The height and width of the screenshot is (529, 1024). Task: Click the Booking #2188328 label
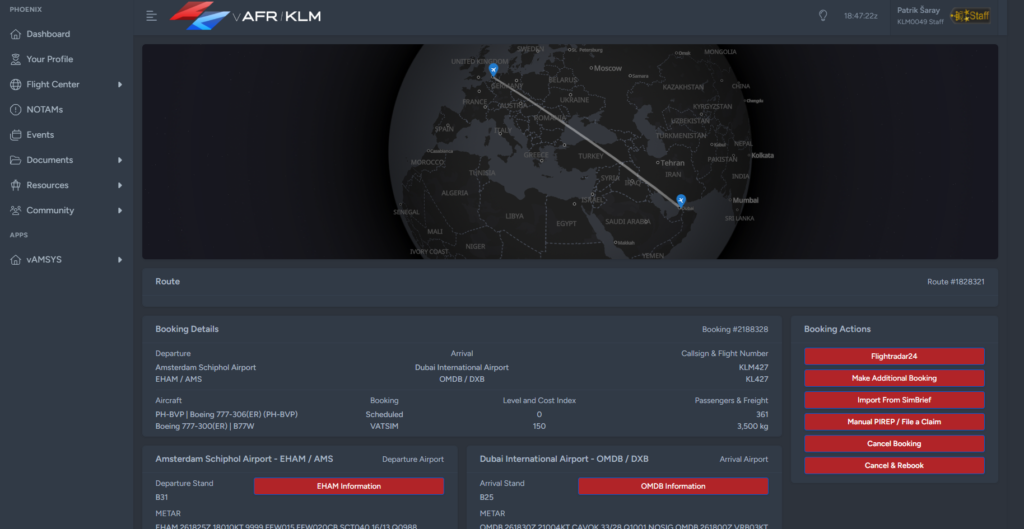(735, 330)
